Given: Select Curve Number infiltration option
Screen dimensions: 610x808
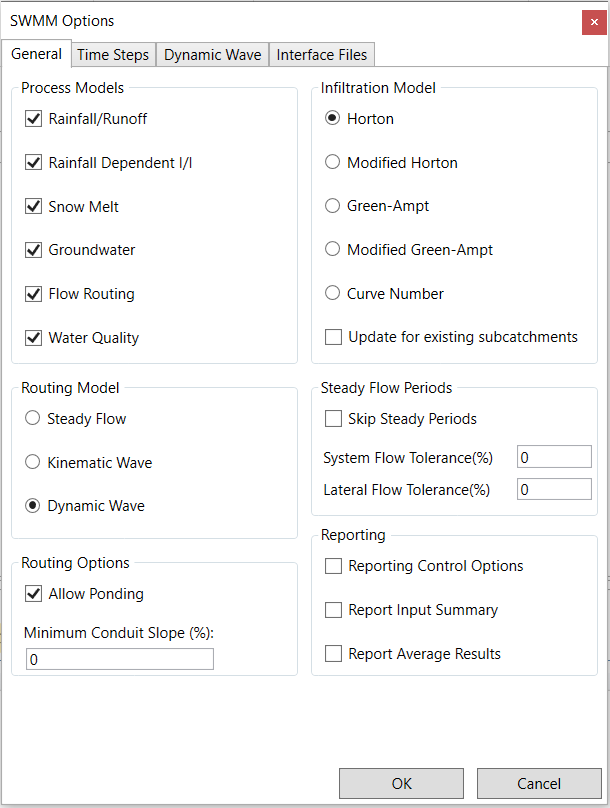Looking at the screenshot, I should [333, 294].
